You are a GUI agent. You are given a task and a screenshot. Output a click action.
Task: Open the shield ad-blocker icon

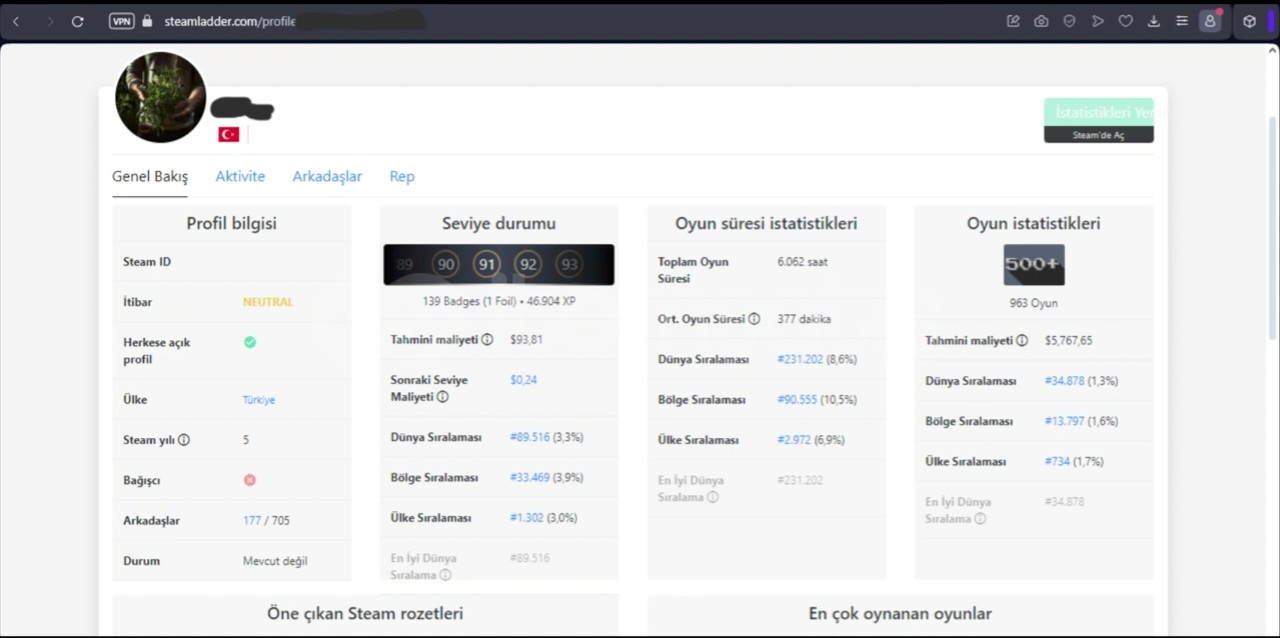pos(1069,21)
